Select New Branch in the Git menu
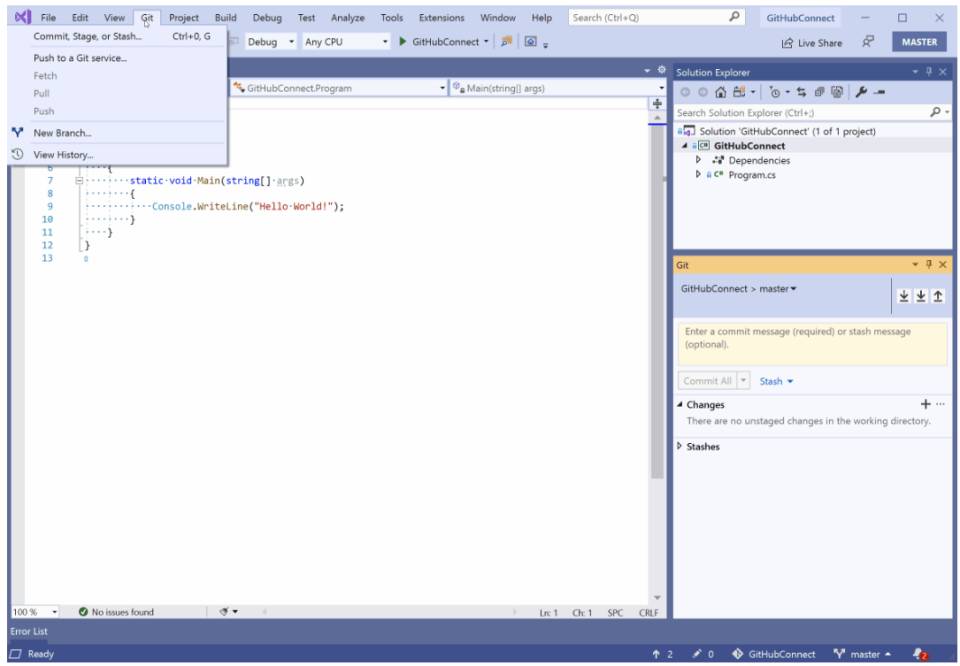 (118, 133)
